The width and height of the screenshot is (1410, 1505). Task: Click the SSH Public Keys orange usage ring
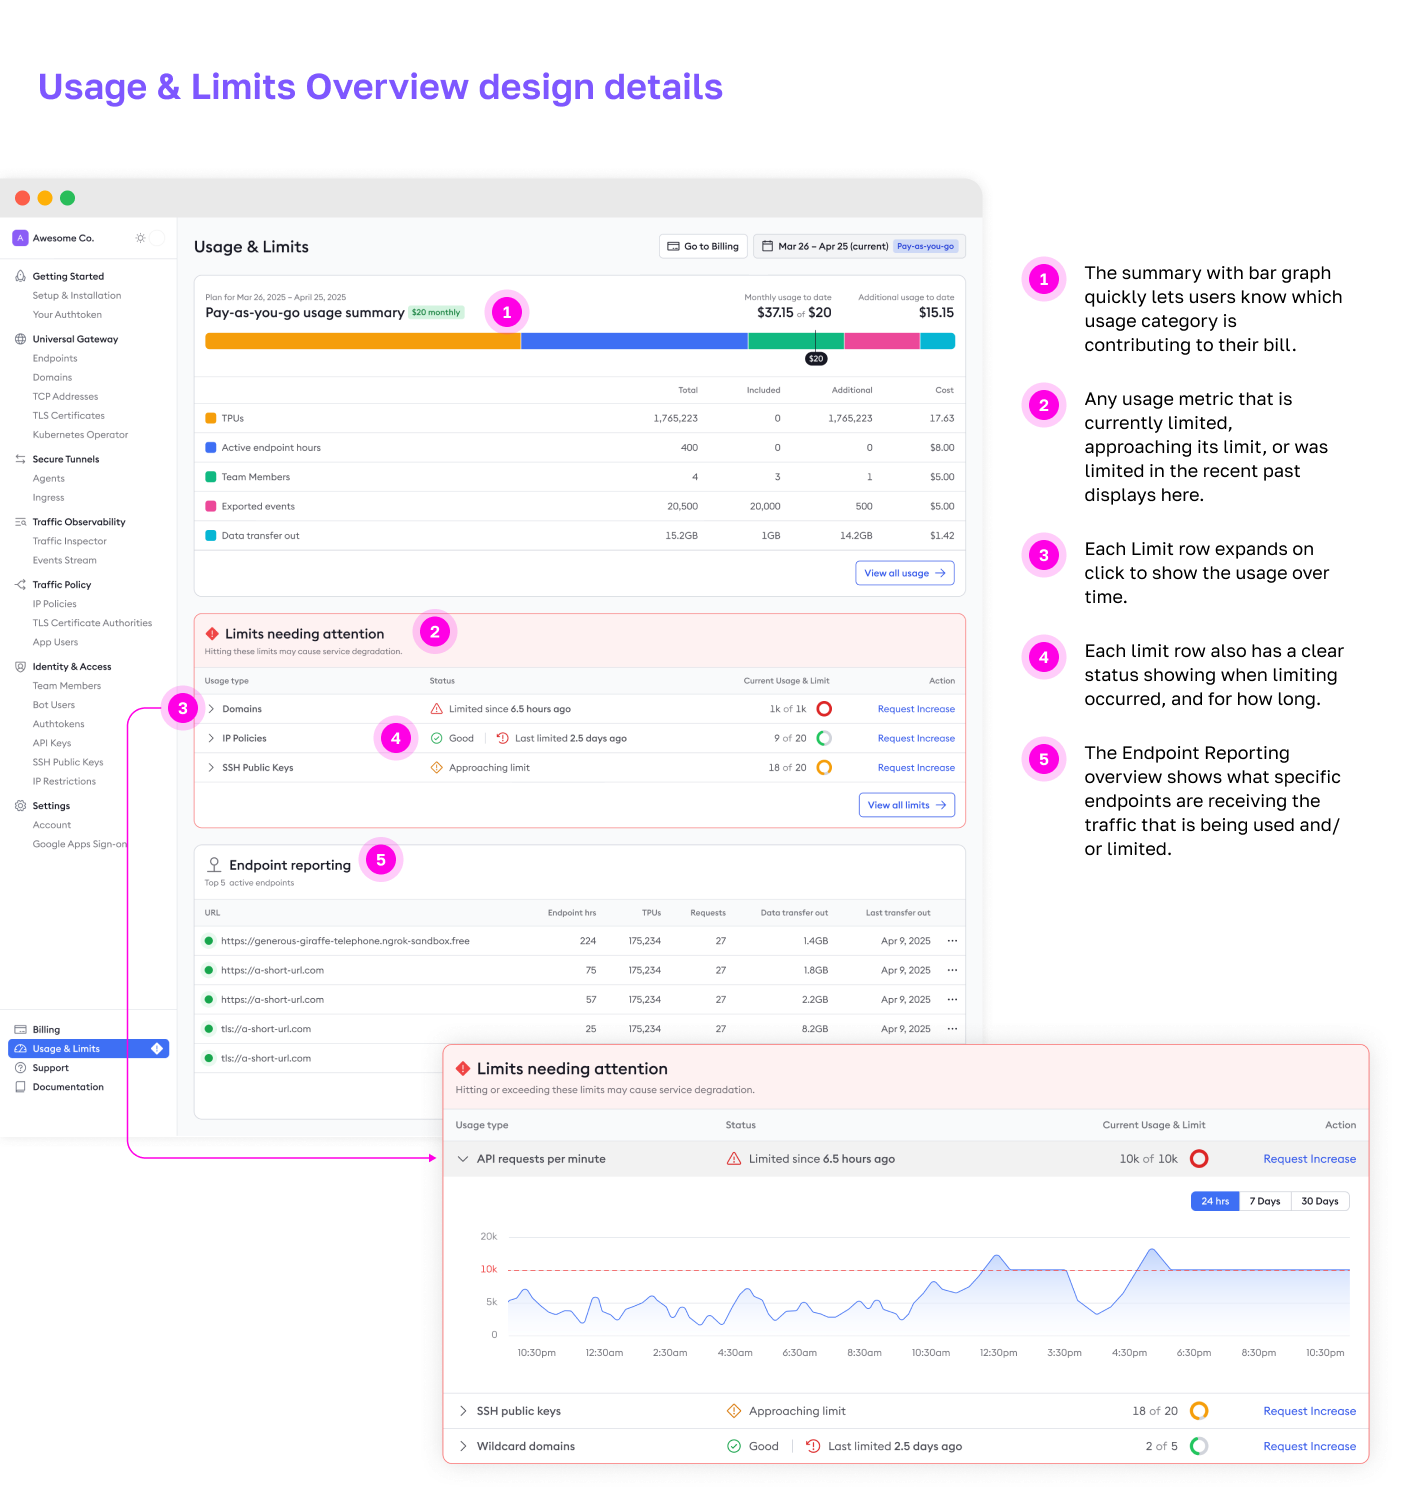tap(824, 768)
